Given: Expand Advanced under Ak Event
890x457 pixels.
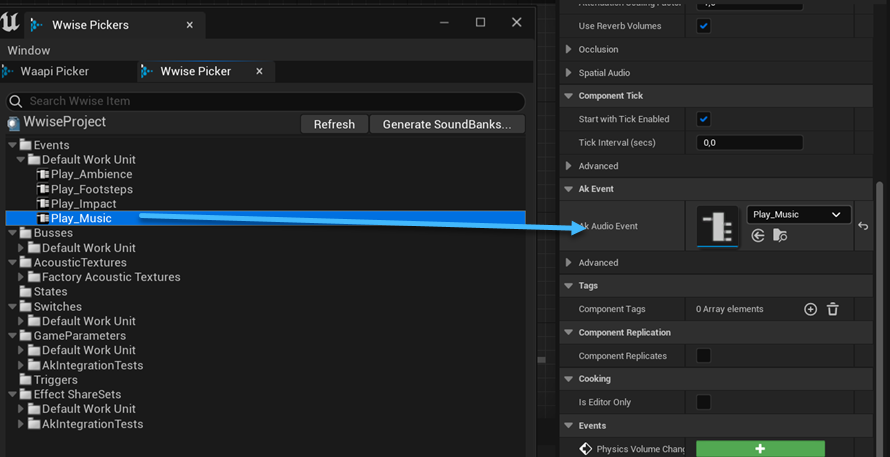Looking at the screenshot, I should click(x=569, y=263).
